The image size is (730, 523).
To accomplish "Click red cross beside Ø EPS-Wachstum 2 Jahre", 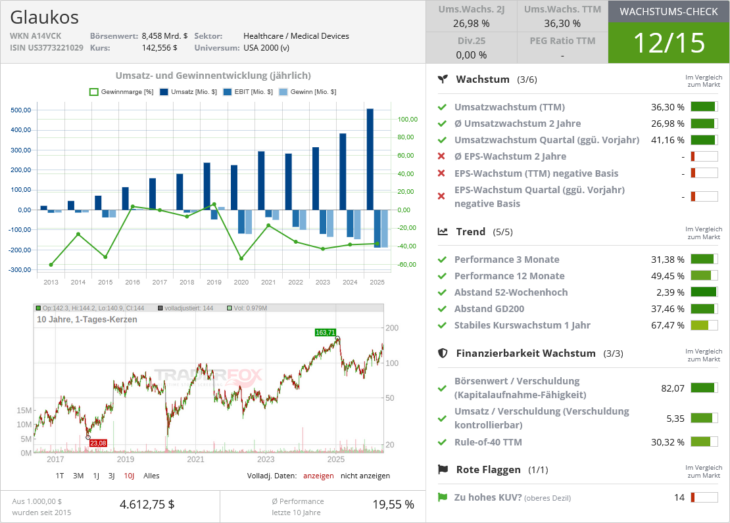I will 441,156.
